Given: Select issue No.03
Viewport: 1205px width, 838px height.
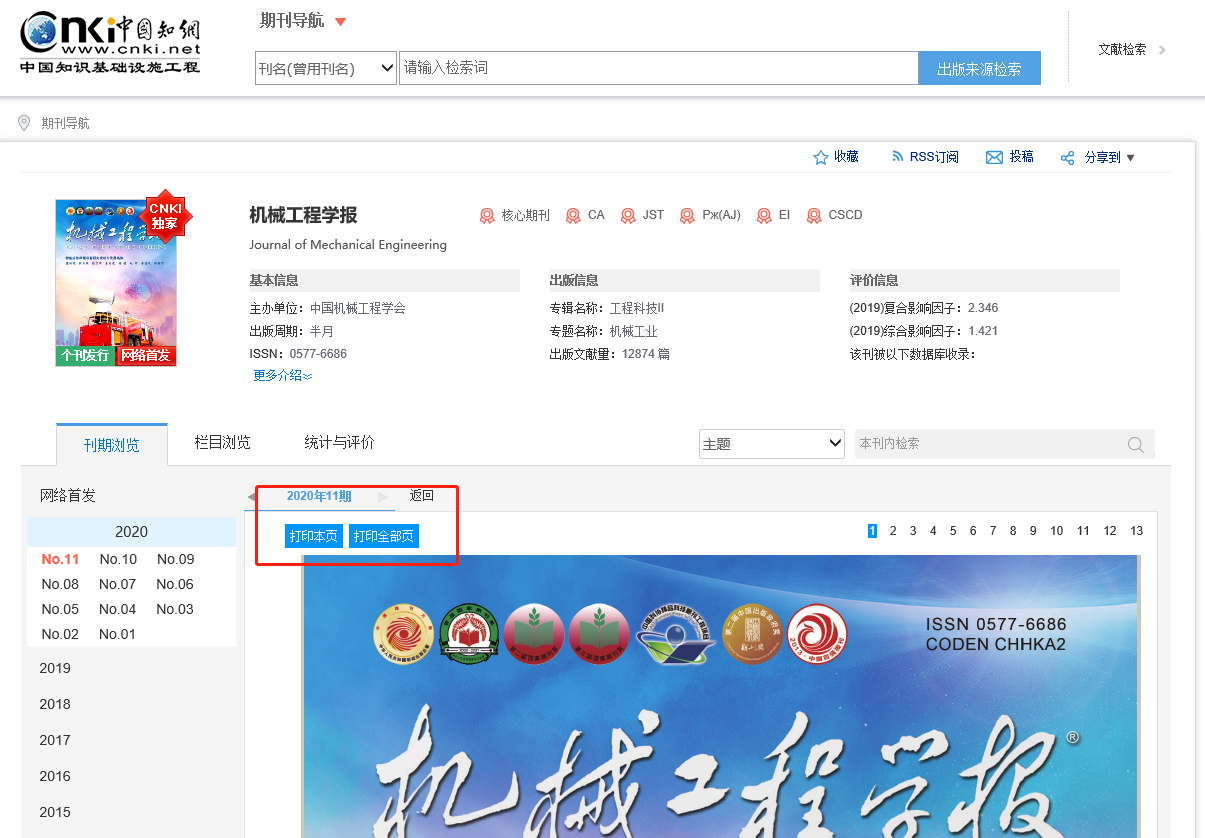Looking at the screenshot, I should [x=176, y=609].
